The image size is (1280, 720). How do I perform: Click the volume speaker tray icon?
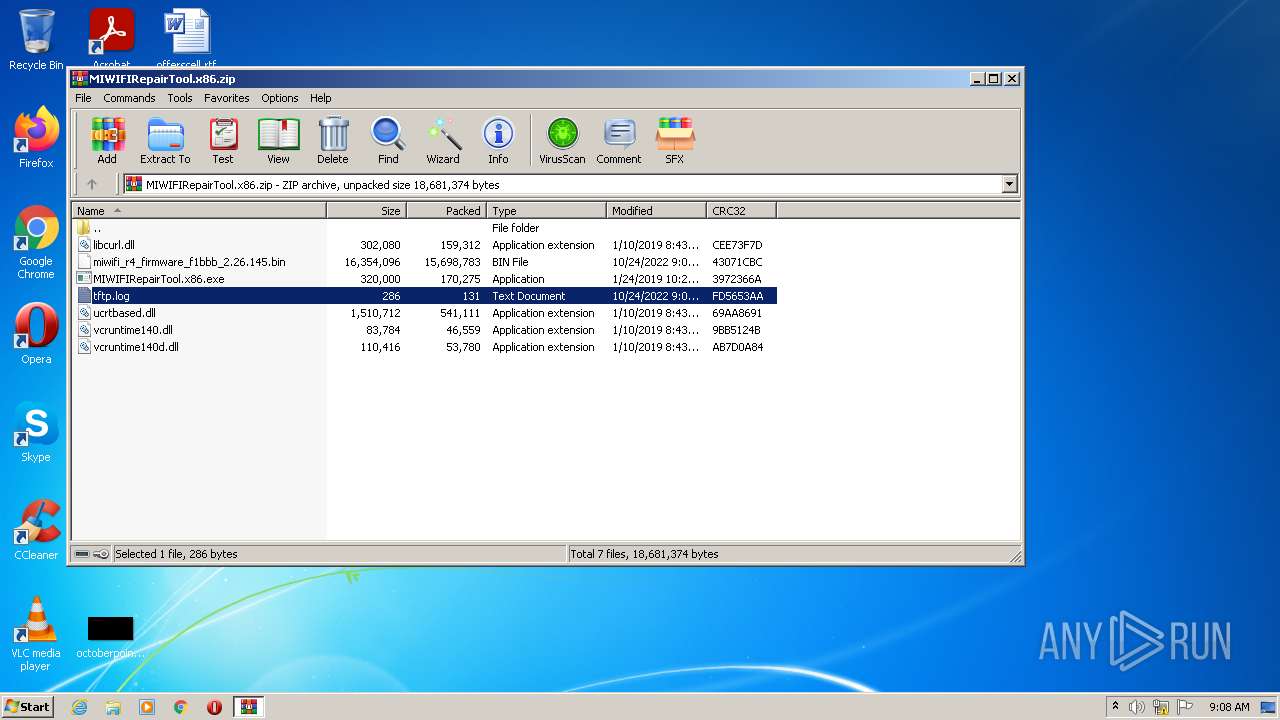coord(1136,707)
